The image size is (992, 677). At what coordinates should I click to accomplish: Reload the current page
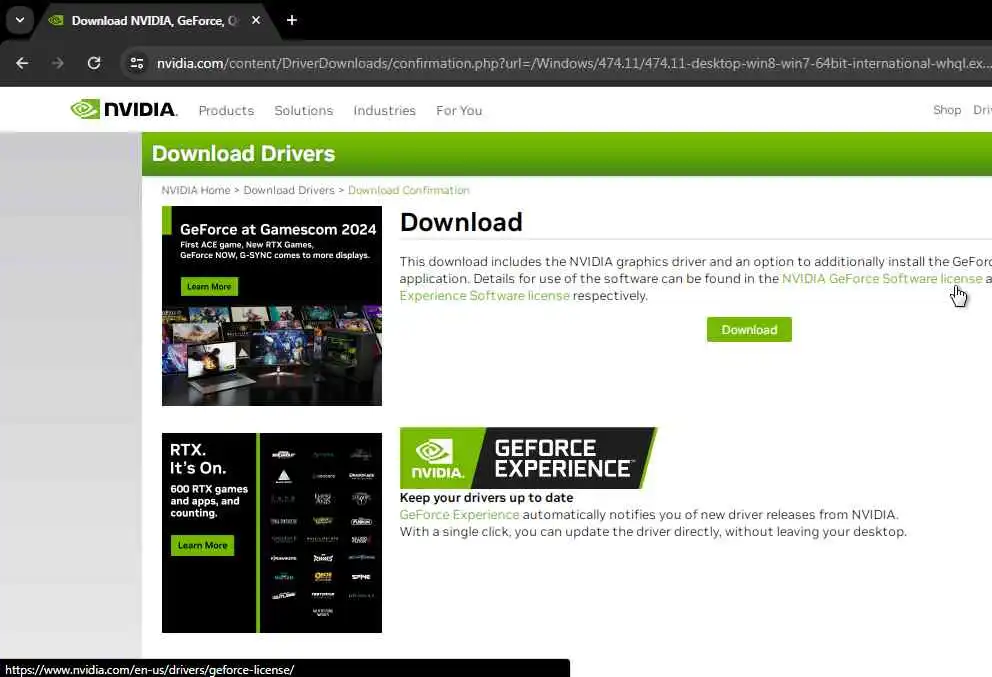(x=94, y=63)
